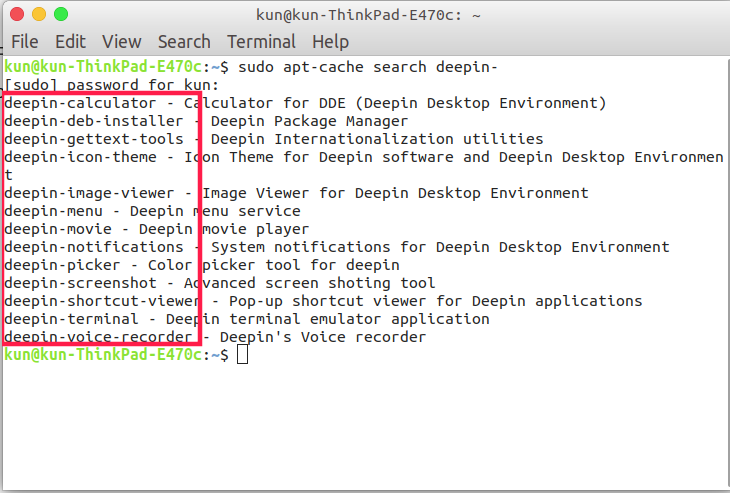The height and width of the screenshot is (493, 730).
Task: Click the deepin-icon-theme package name
Action: coord(80,157)
